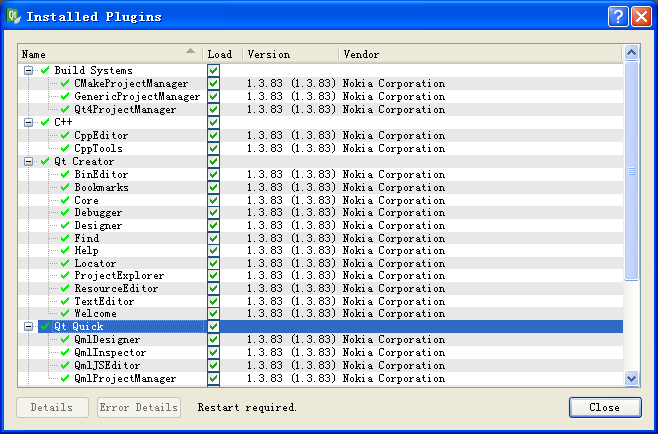The height and width of the screenshot is (434, 658).
Task: Collapse the Qt Quick tree group
Action: coord(28,326)
